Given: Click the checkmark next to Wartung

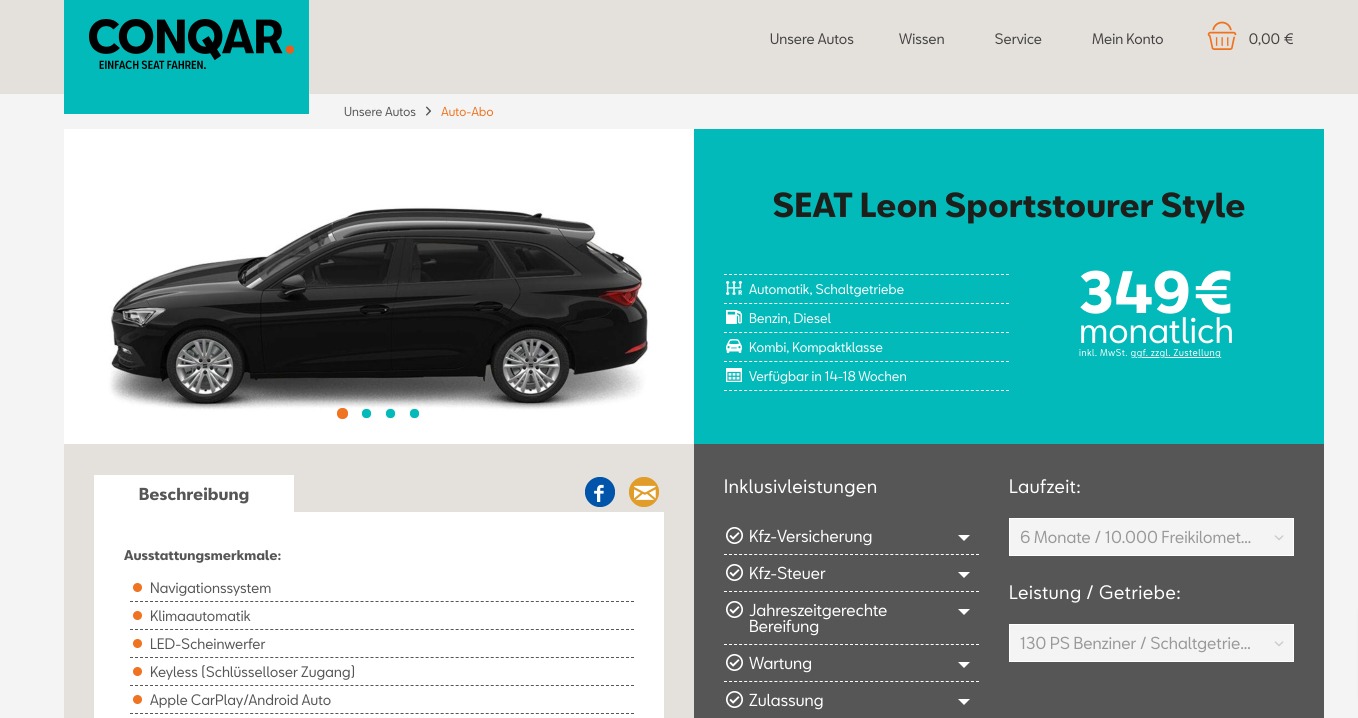Looking at the screenshot, I should [x=734, y=663].
